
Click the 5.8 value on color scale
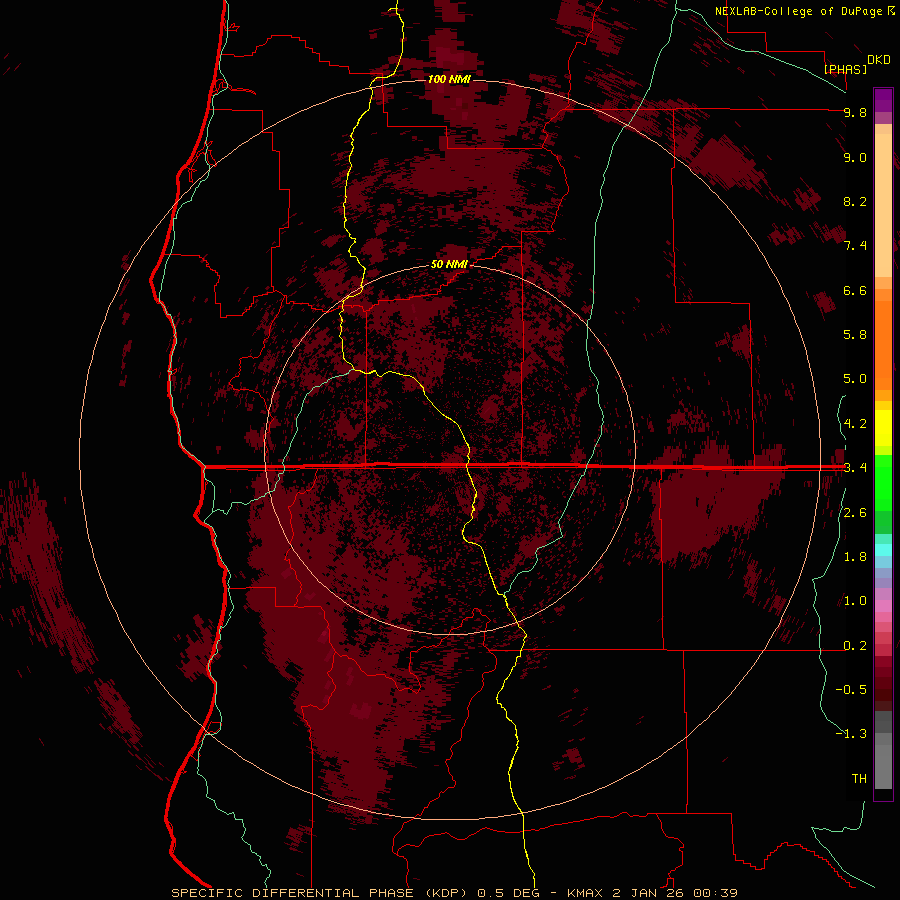[855, 335]
